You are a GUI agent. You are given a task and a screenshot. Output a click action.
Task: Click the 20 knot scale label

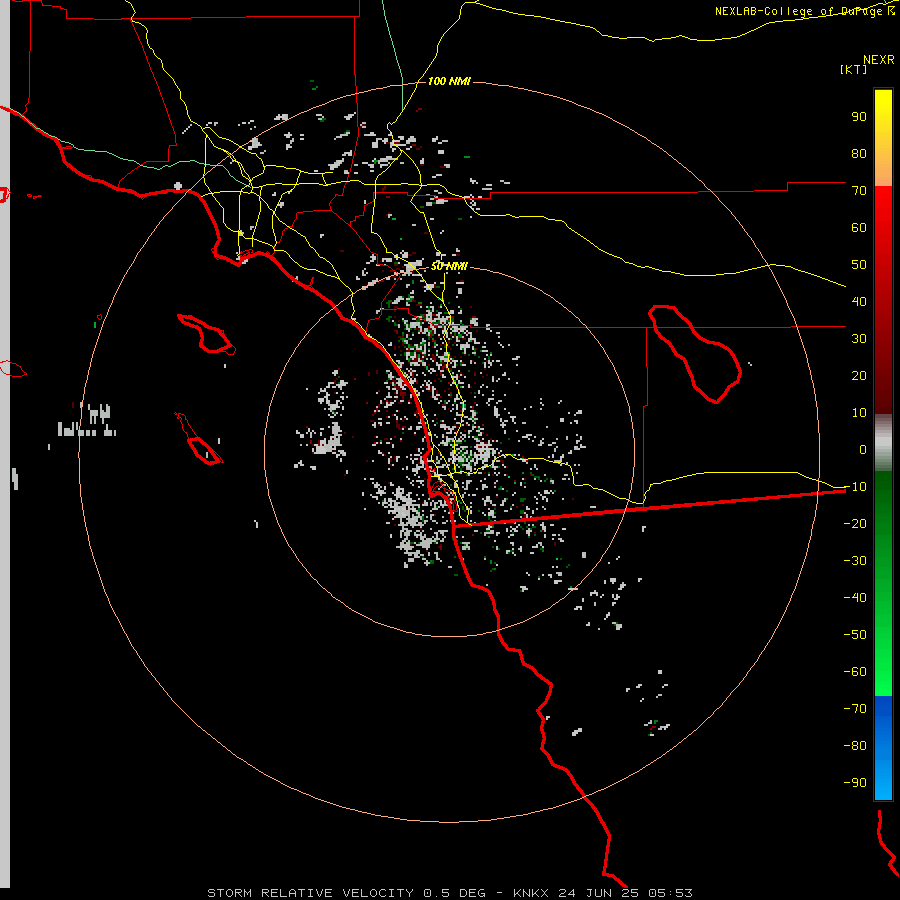[x=859, y=376]
